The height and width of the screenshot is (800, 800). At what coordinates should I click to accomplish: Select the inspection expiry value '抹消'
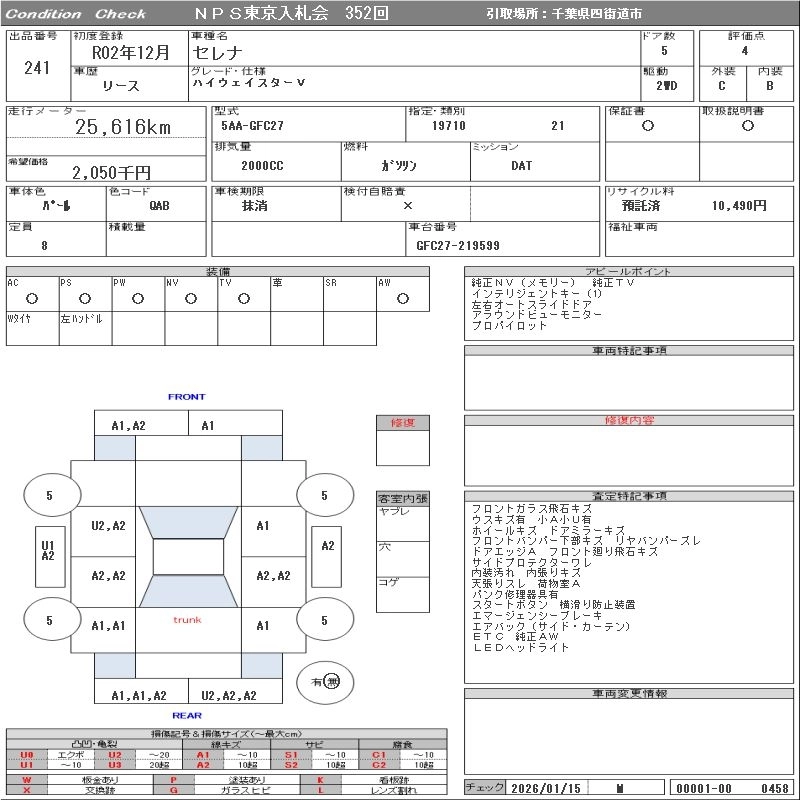pos(254,206)
